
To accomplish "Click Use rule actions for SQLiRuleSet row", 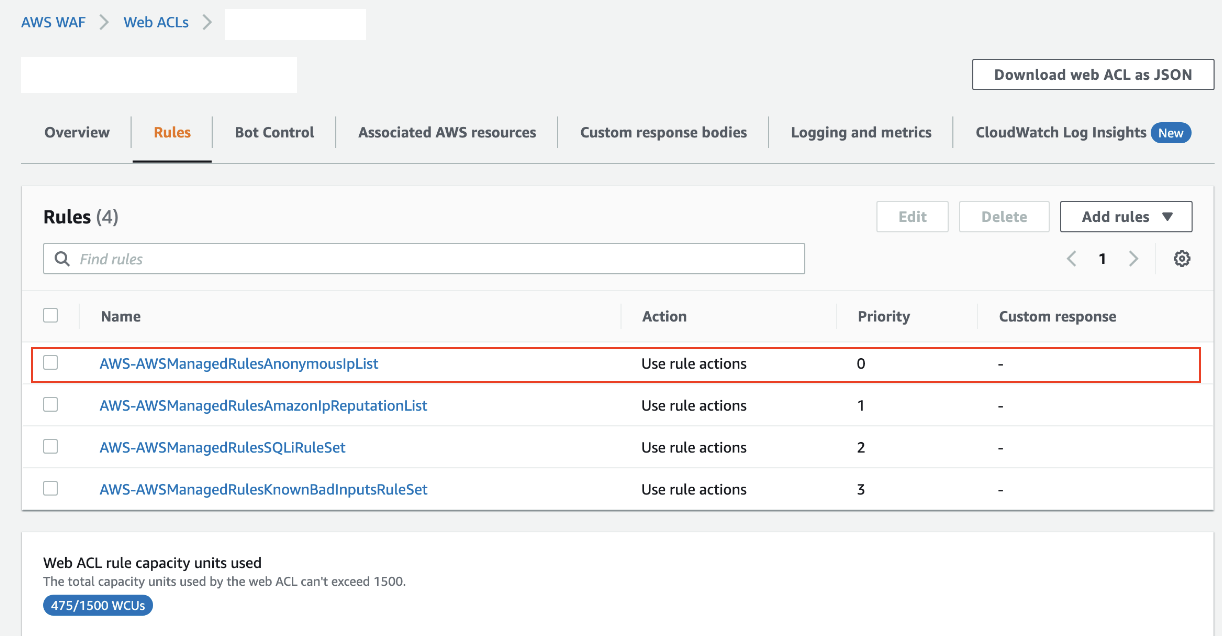I will point(694,448).
